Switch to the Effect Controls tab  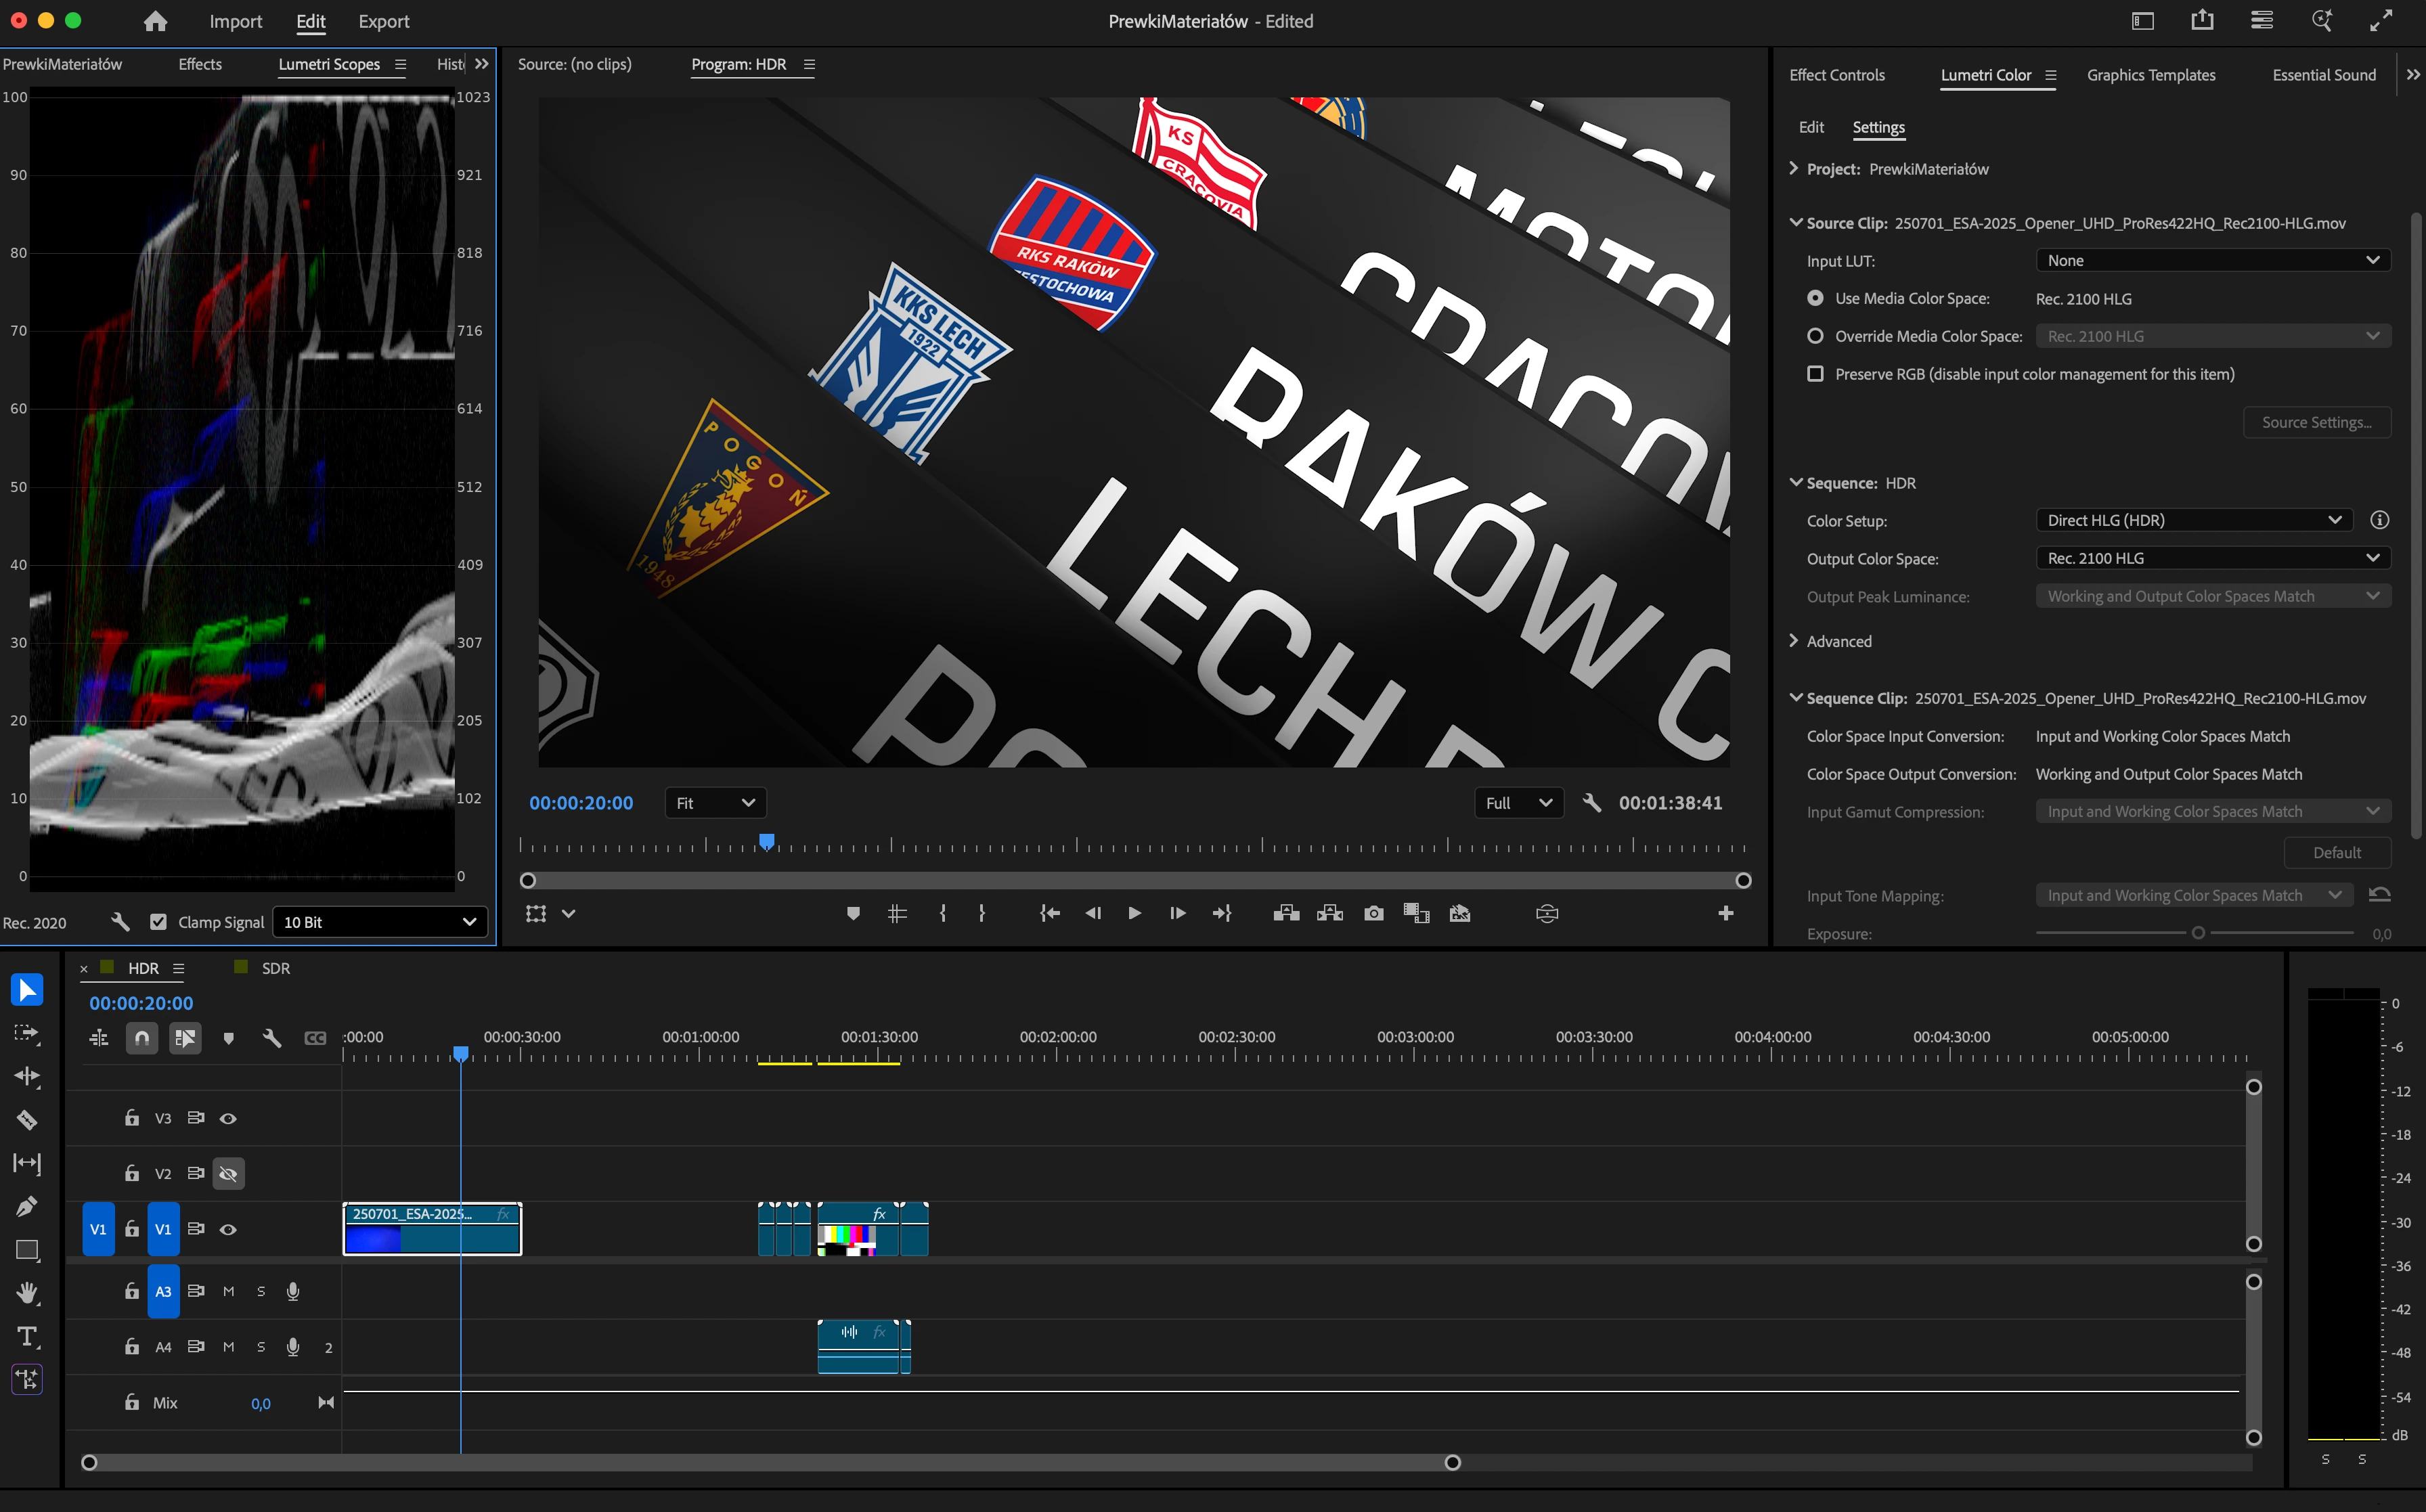(1836, 75)
